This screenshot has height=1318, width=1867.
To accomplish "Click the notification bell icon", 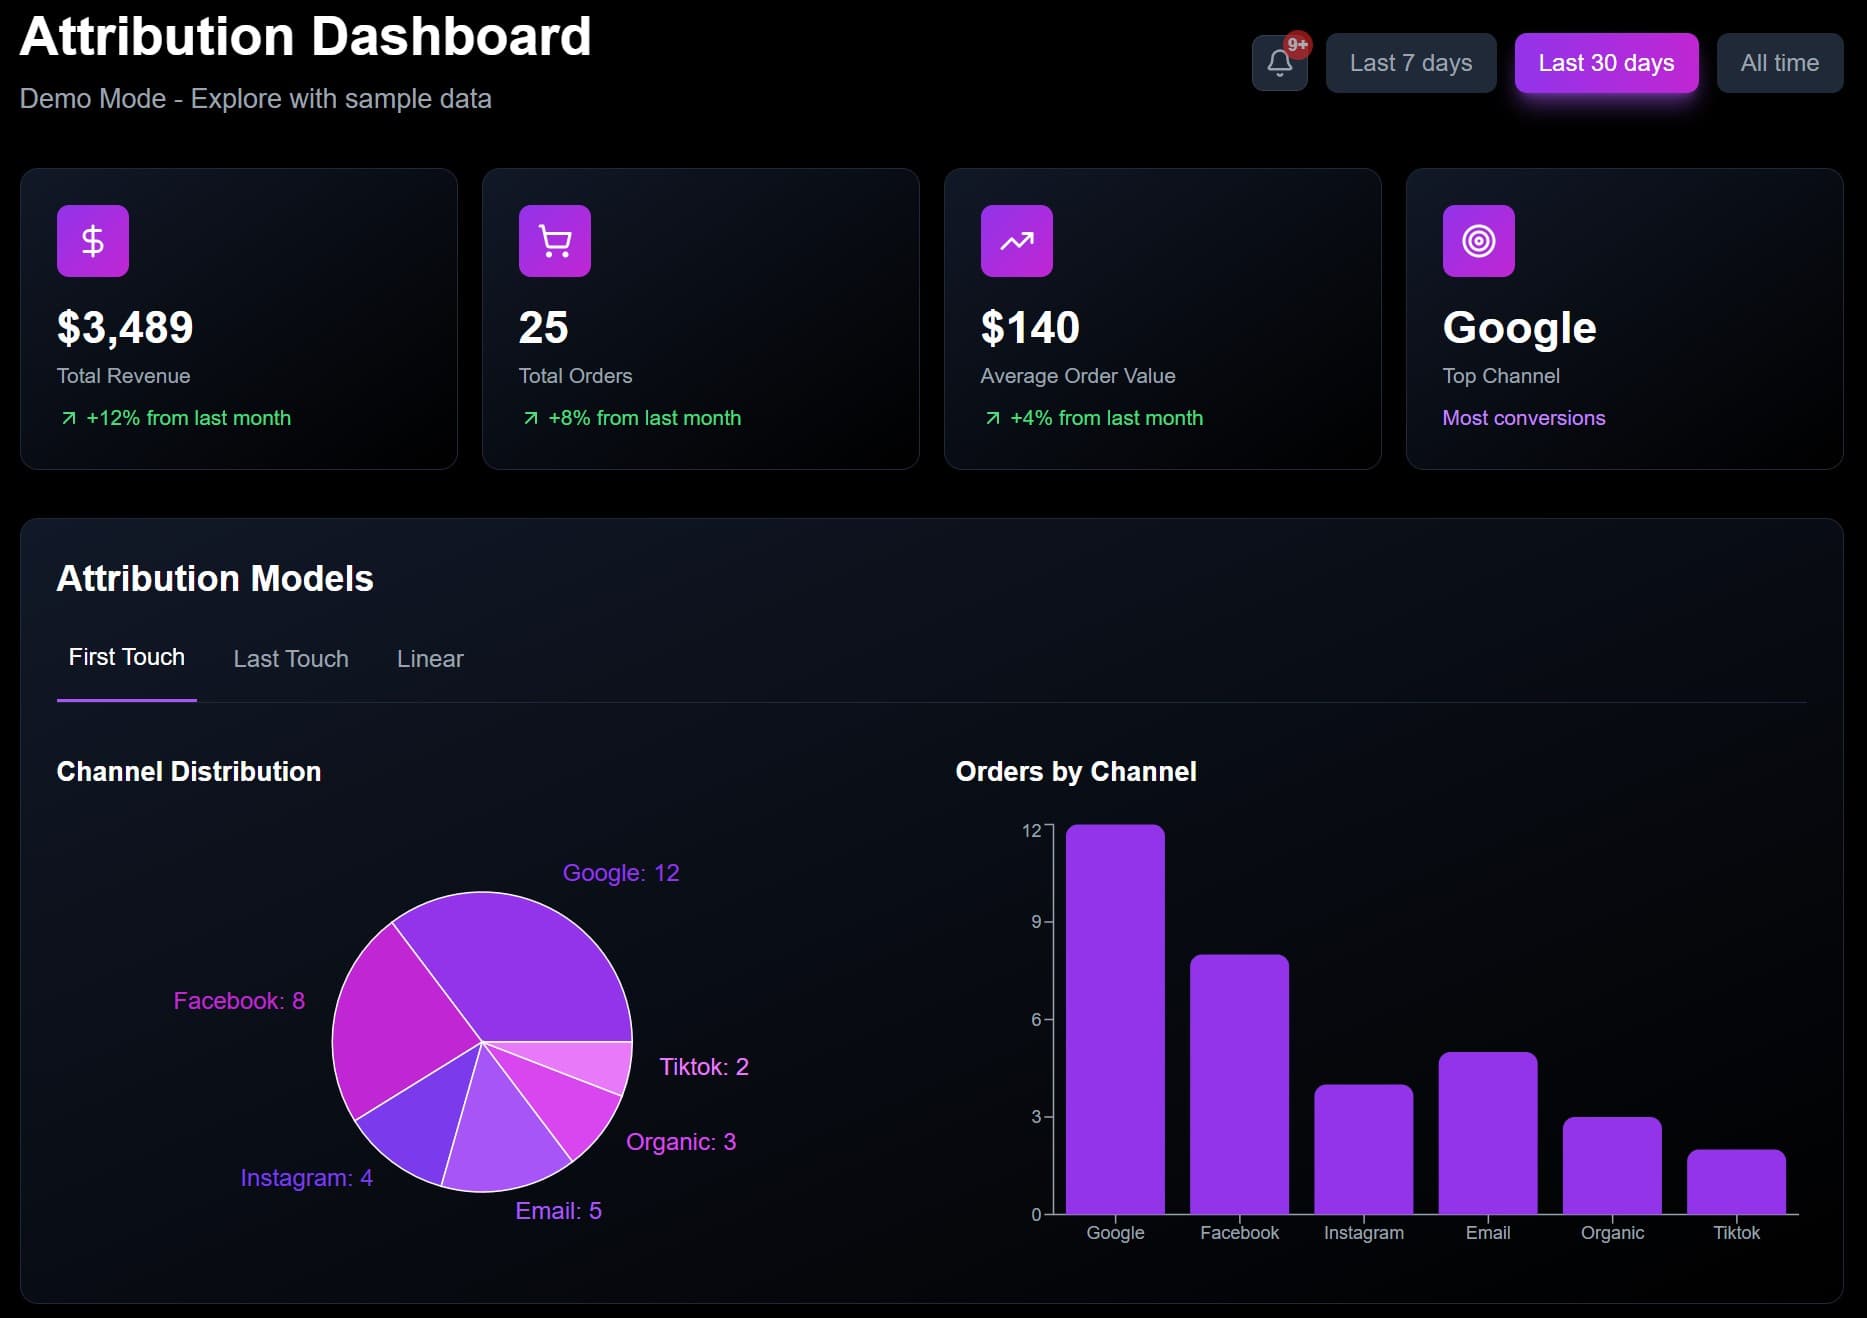I will [1279, 63].
